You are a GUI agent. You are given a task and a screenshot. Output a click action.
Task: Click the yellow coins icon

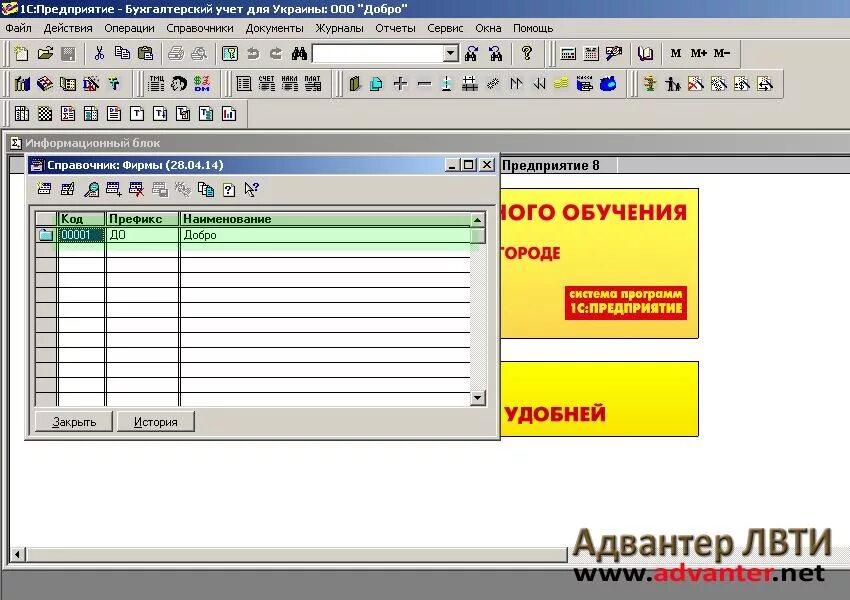561,83
